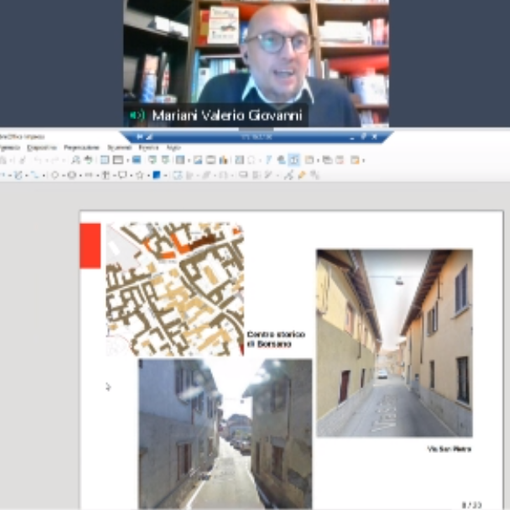Expand the table dropdown arrow
Screen dimensions: 510x510
[189, 161]
